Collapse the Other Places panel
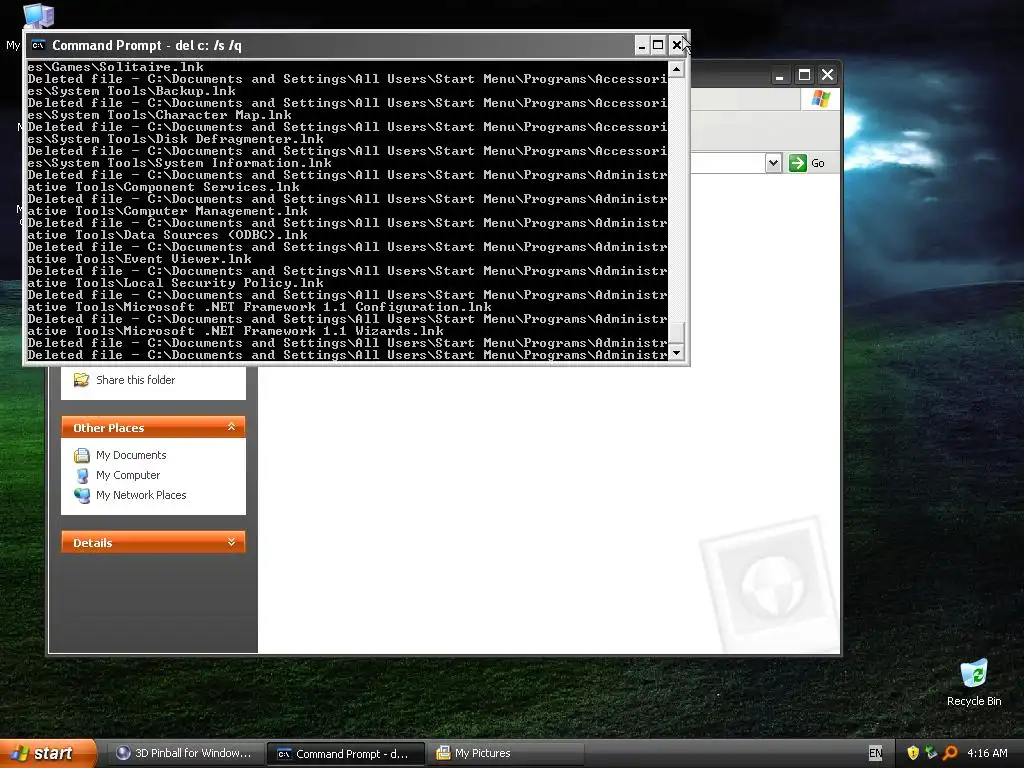Viewport: 1024px width, 768px height. tap(231, 426)
